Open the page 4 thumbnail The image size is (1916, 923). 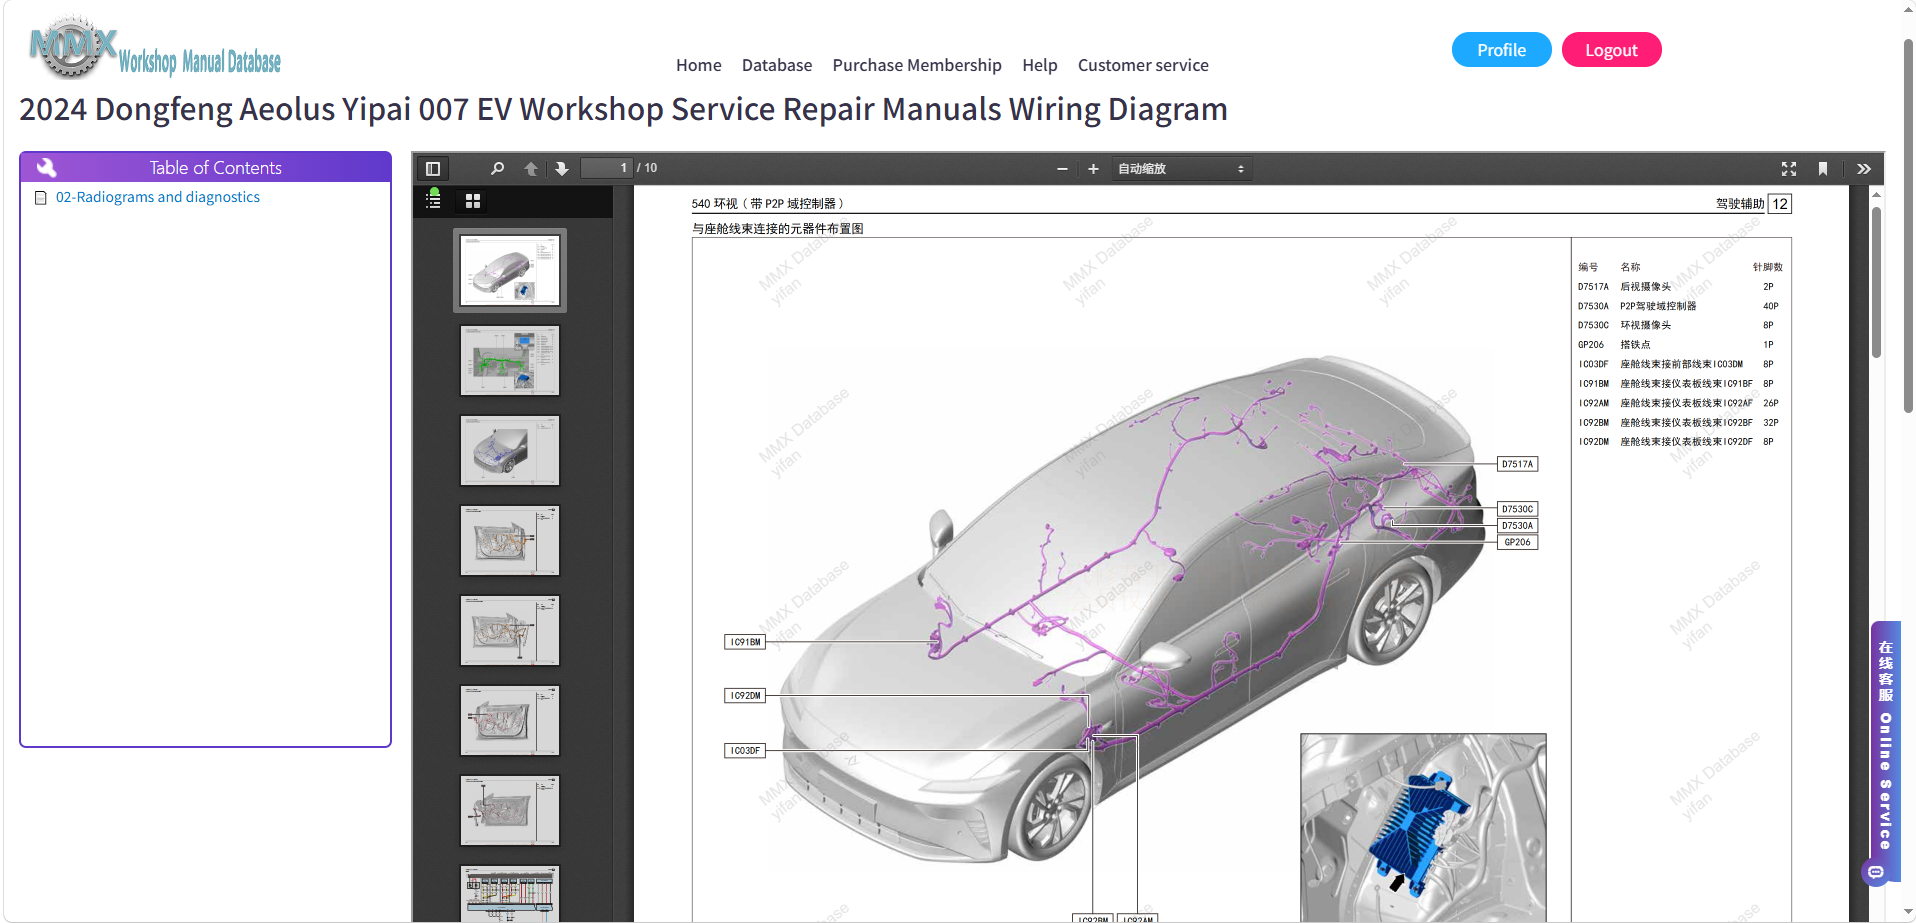510,540
